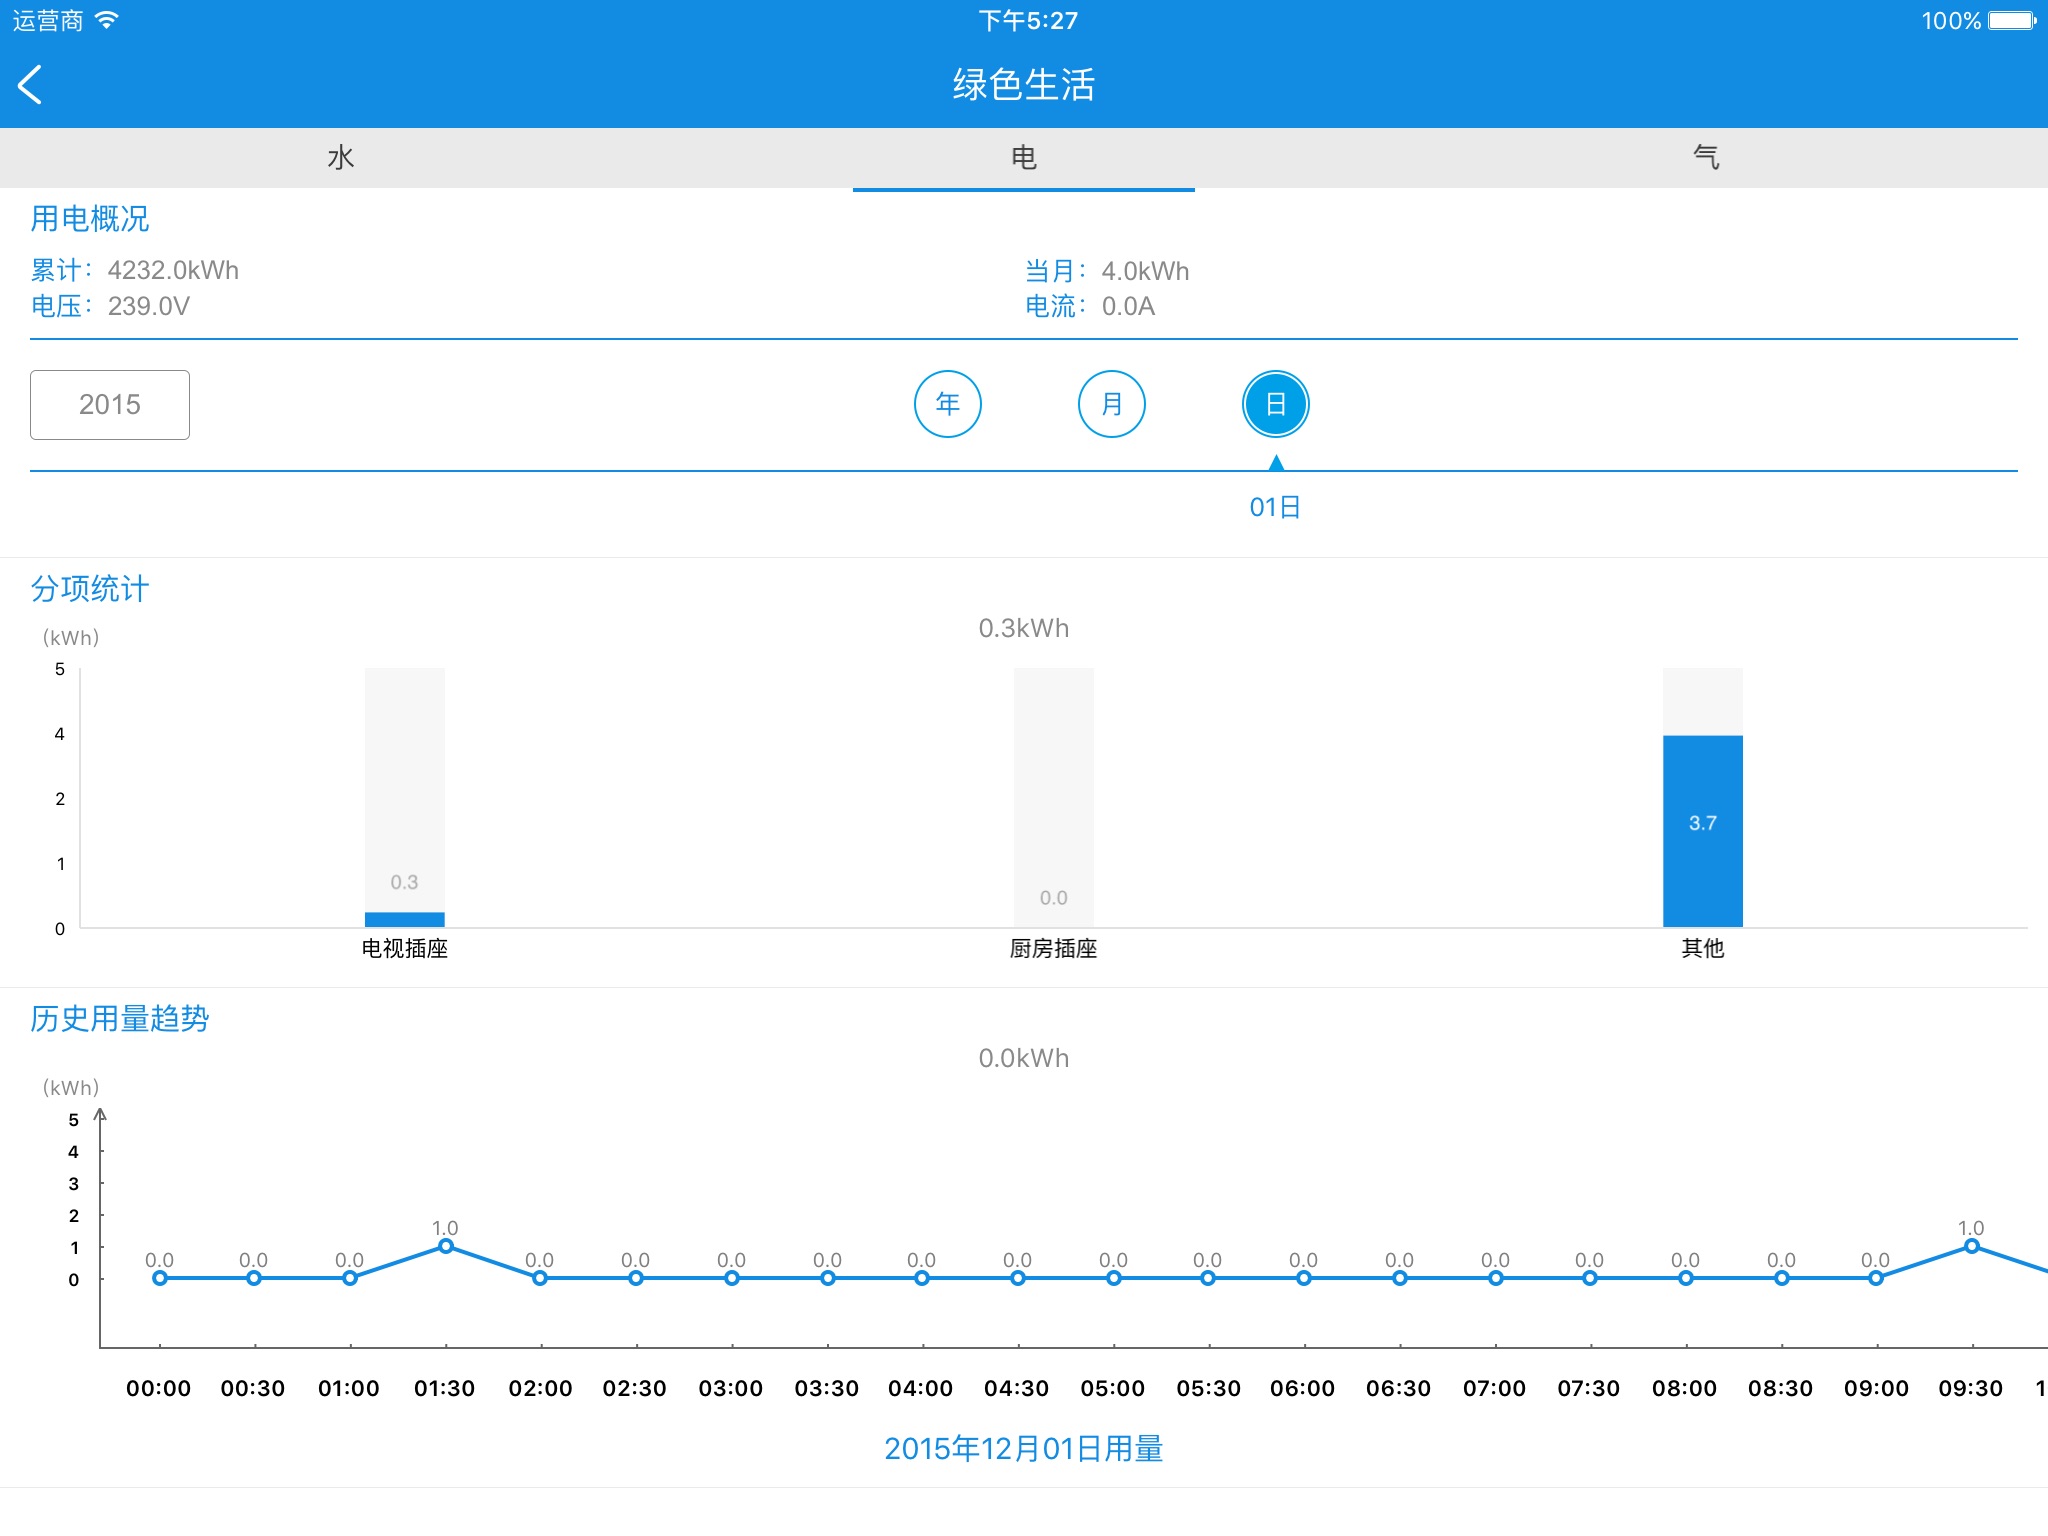Tap the 其他 bar showing 3.7
Viewport: 2048px width, 1536px height.
click(x=1703, y=830)
